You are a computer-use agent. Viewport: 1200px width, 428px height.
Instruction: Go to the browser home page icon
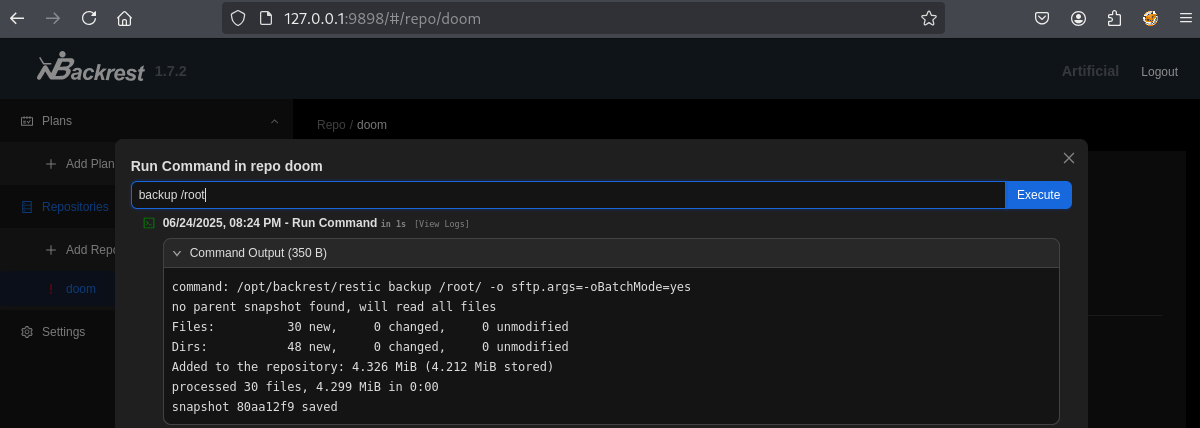tap(124, 18)
